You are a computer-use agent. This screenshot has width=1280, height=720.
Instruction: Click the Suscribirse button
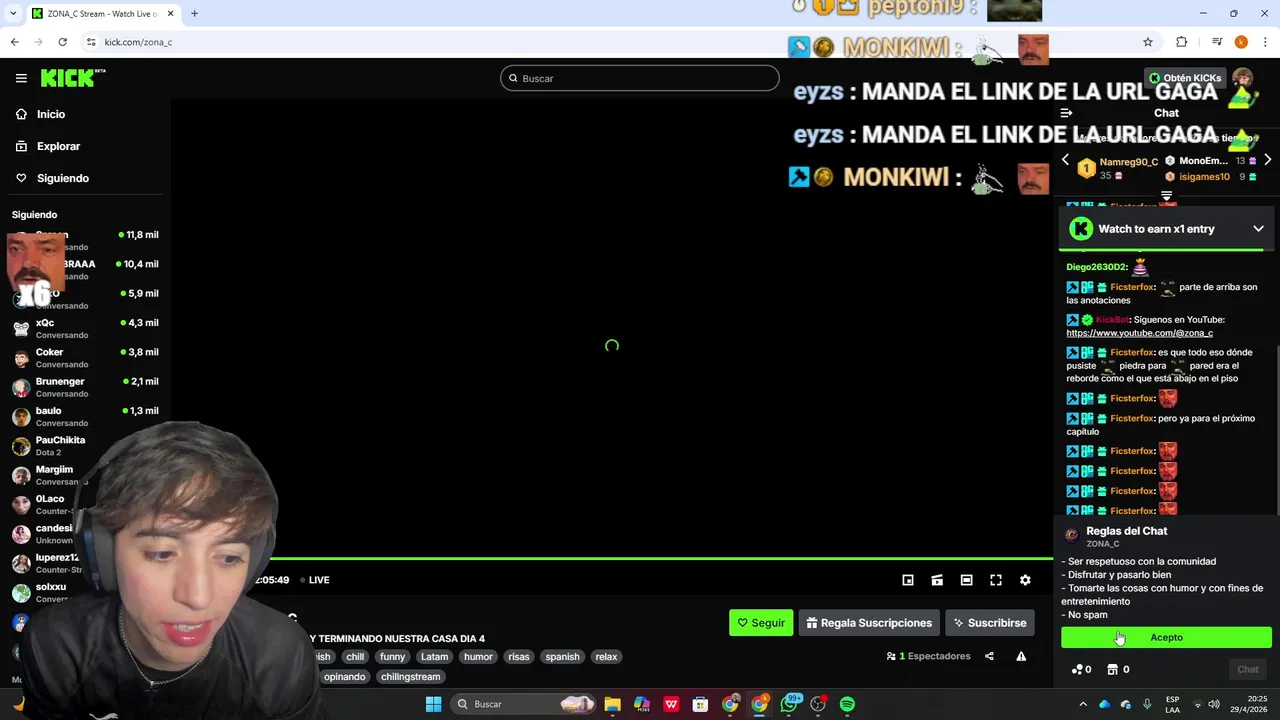(990, 623)
